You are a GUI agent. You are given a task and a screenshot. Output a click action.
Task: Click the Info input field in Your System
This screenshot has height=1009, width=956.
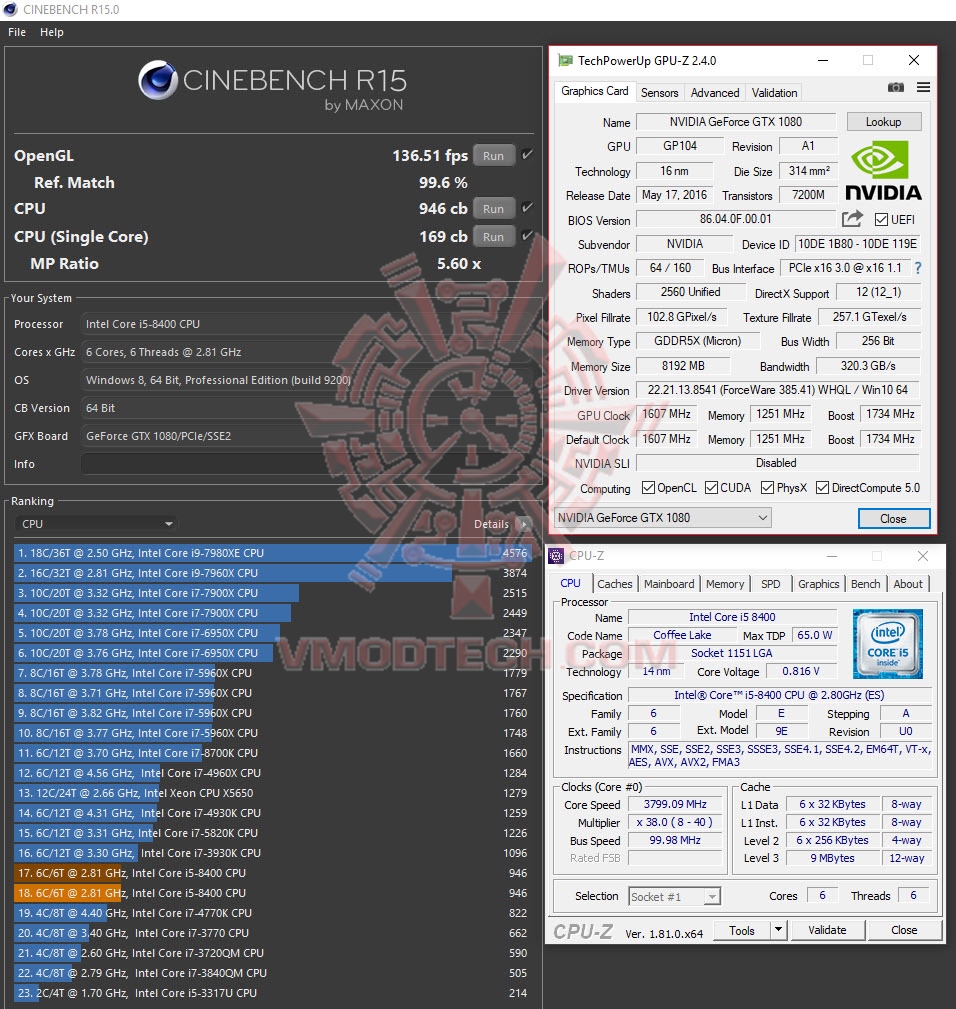(306, 464)
